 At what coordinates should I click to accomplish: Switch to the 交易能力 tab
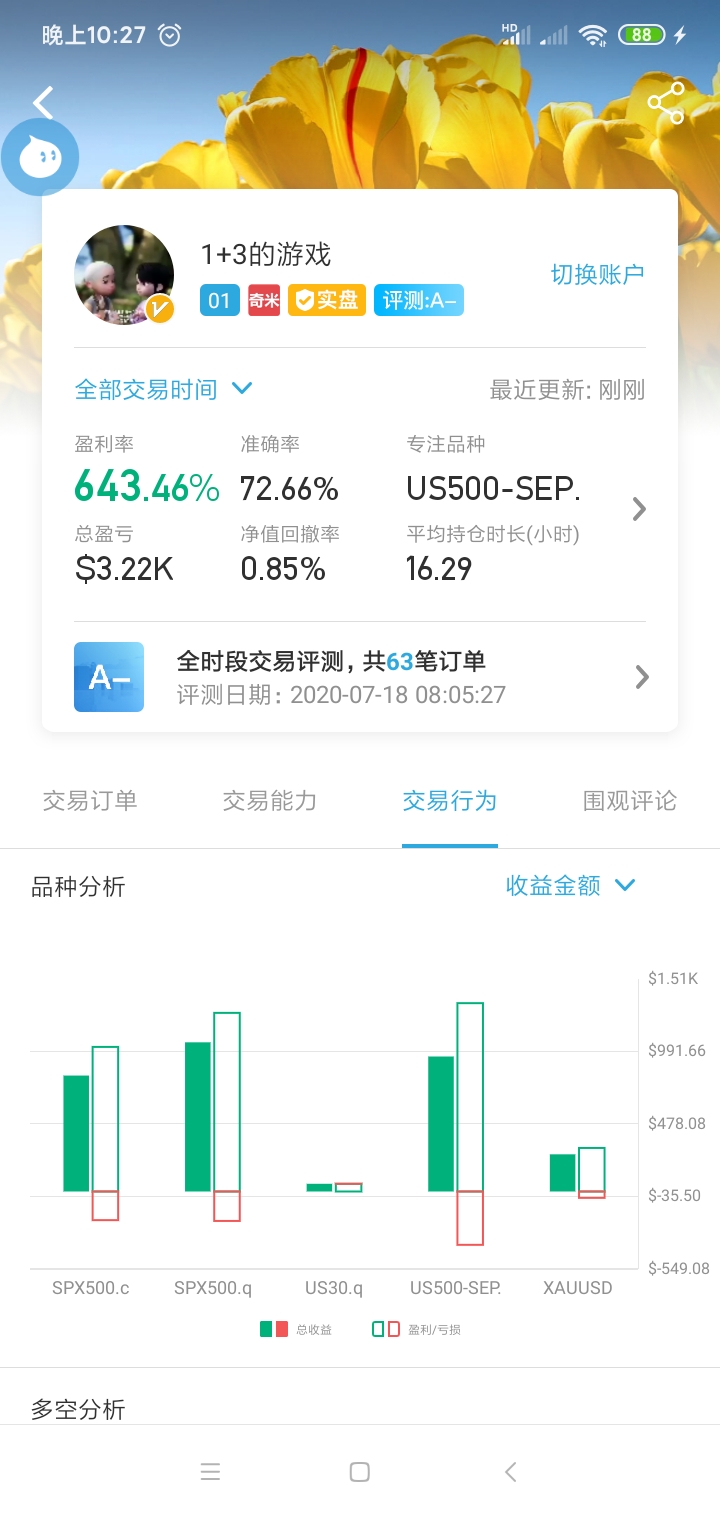[270, 801]
